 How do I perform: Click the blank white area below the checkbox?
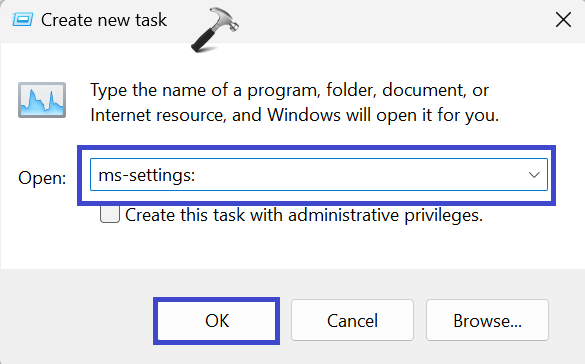[x=291, y=246]
